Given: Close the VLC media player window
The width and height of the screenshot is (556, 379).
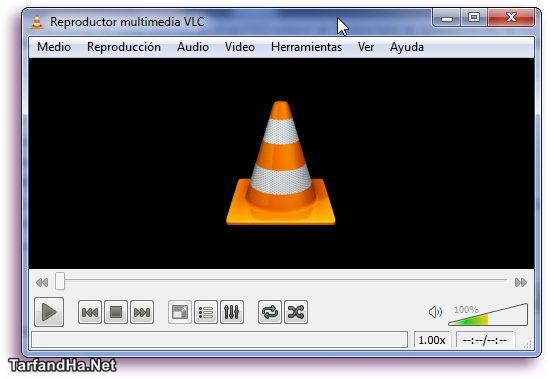Looking at the screenshot, I should (x=511, y=17).
